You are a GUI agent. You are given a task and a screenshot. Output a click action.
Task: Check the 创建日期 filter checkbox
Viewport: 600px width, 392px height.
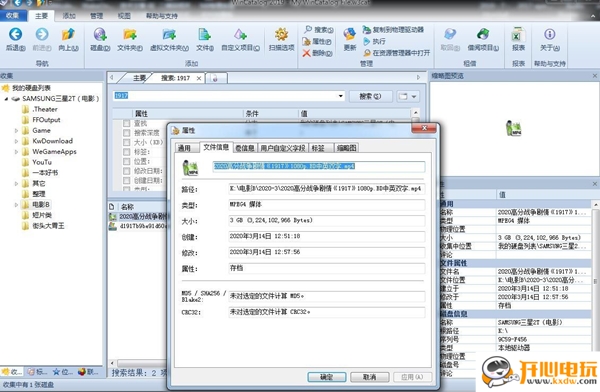[126, 180]
